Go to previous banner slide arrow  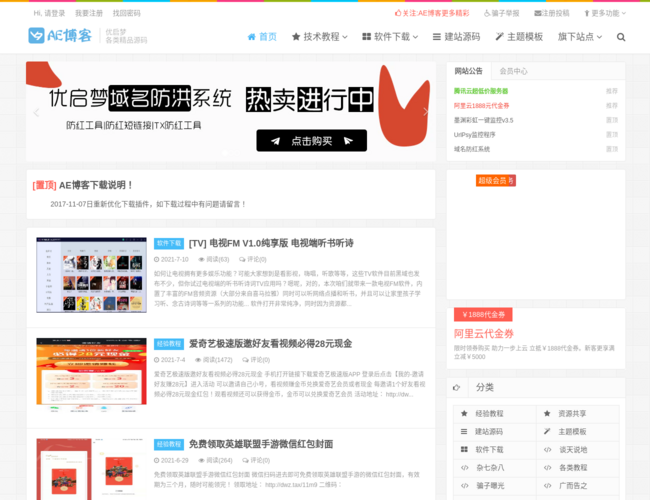click(36, 112)
